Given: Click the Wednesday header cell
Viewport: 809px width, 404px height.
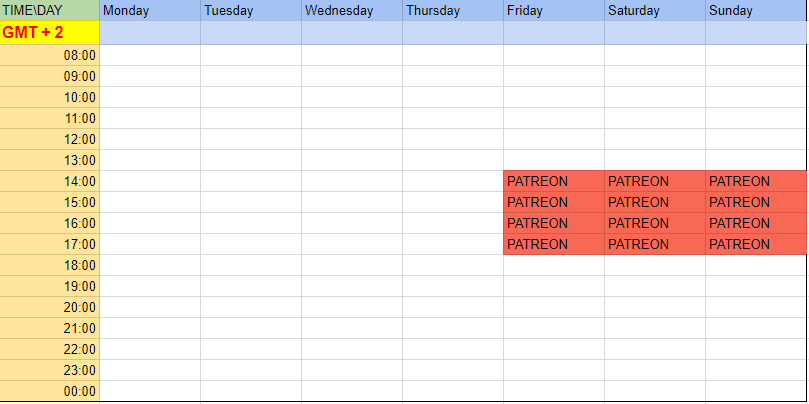Looking at the screenshot, I should 352,10.
